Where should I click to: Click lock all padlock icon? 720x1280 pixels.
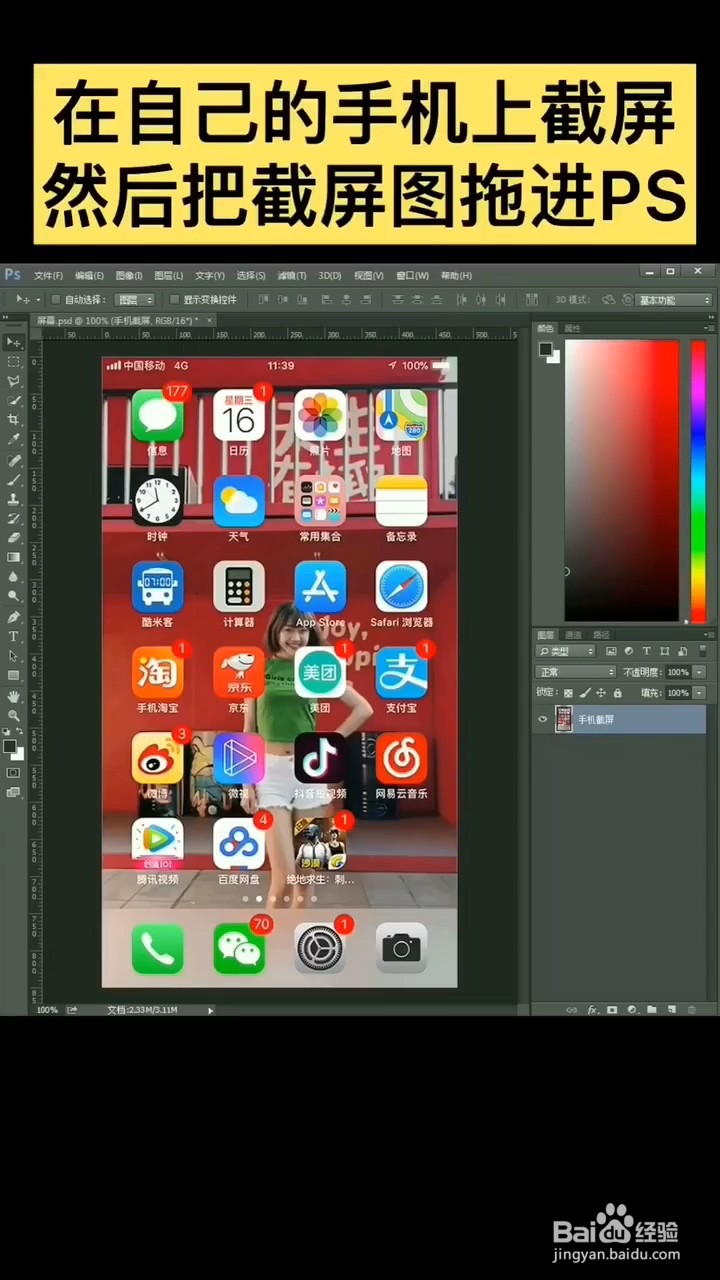tap(618, 692)
